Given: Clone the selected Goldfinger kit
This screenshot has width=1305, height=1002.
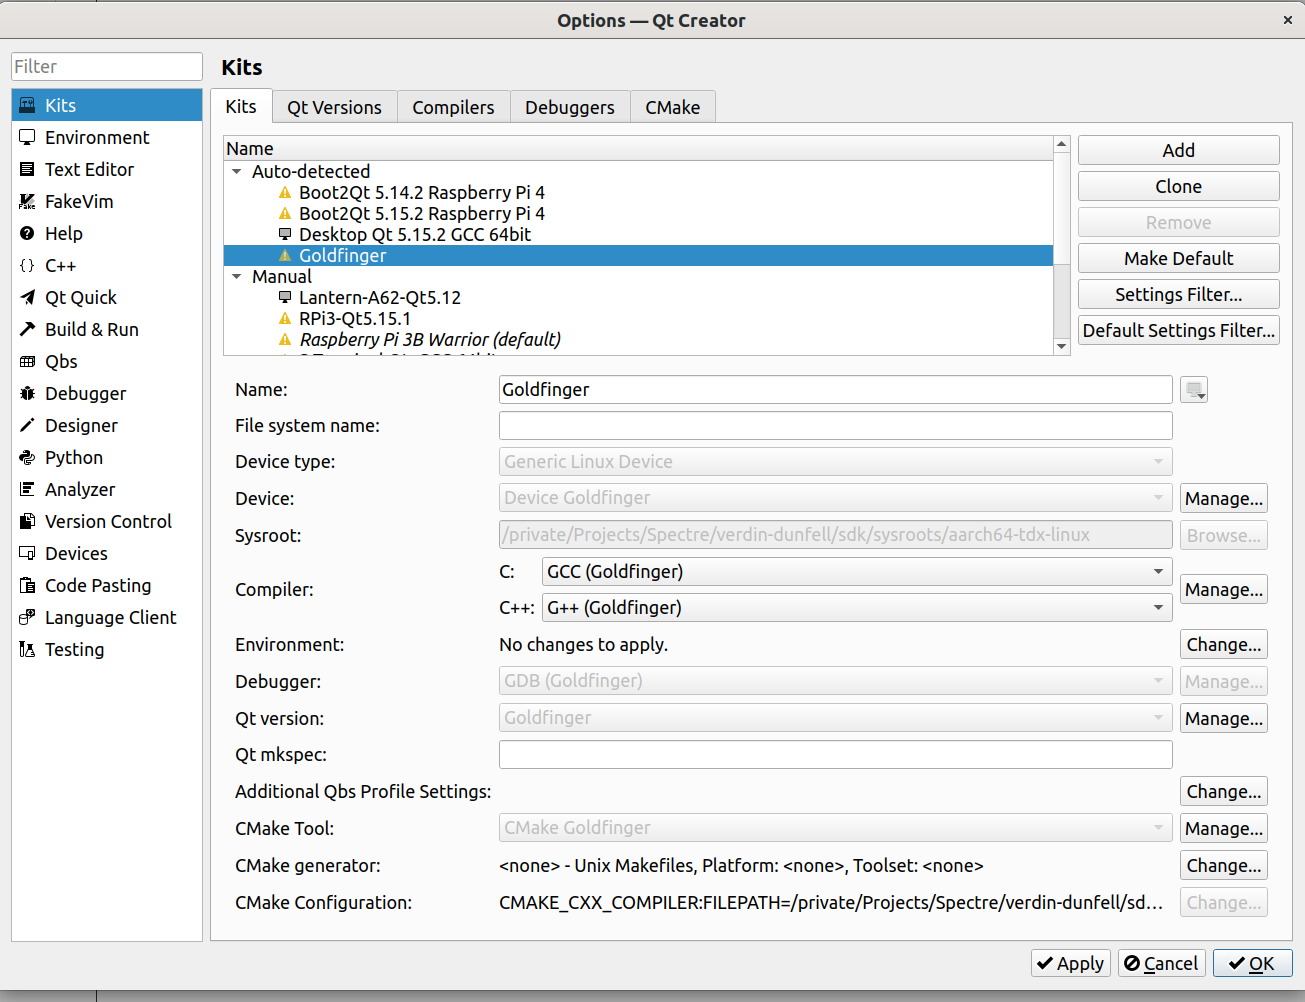Looking at the screenshot, I should (1178, 186).
